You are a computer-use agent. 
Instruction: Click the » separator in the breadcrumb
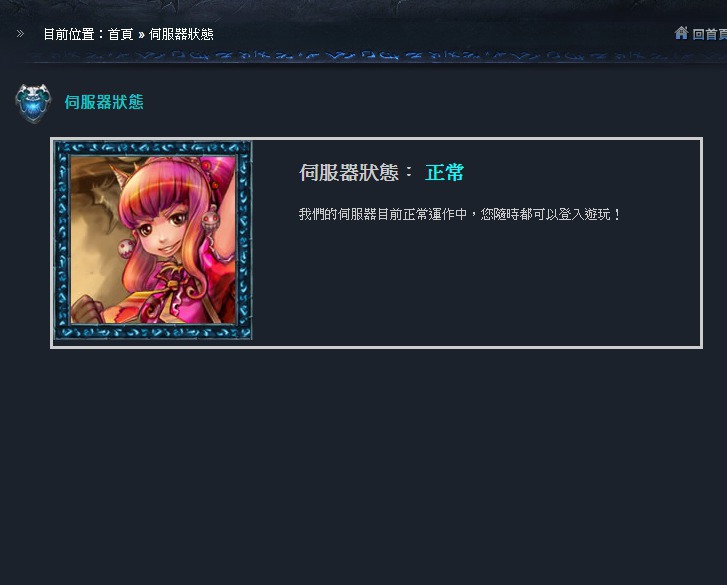(x=141, y=35)
